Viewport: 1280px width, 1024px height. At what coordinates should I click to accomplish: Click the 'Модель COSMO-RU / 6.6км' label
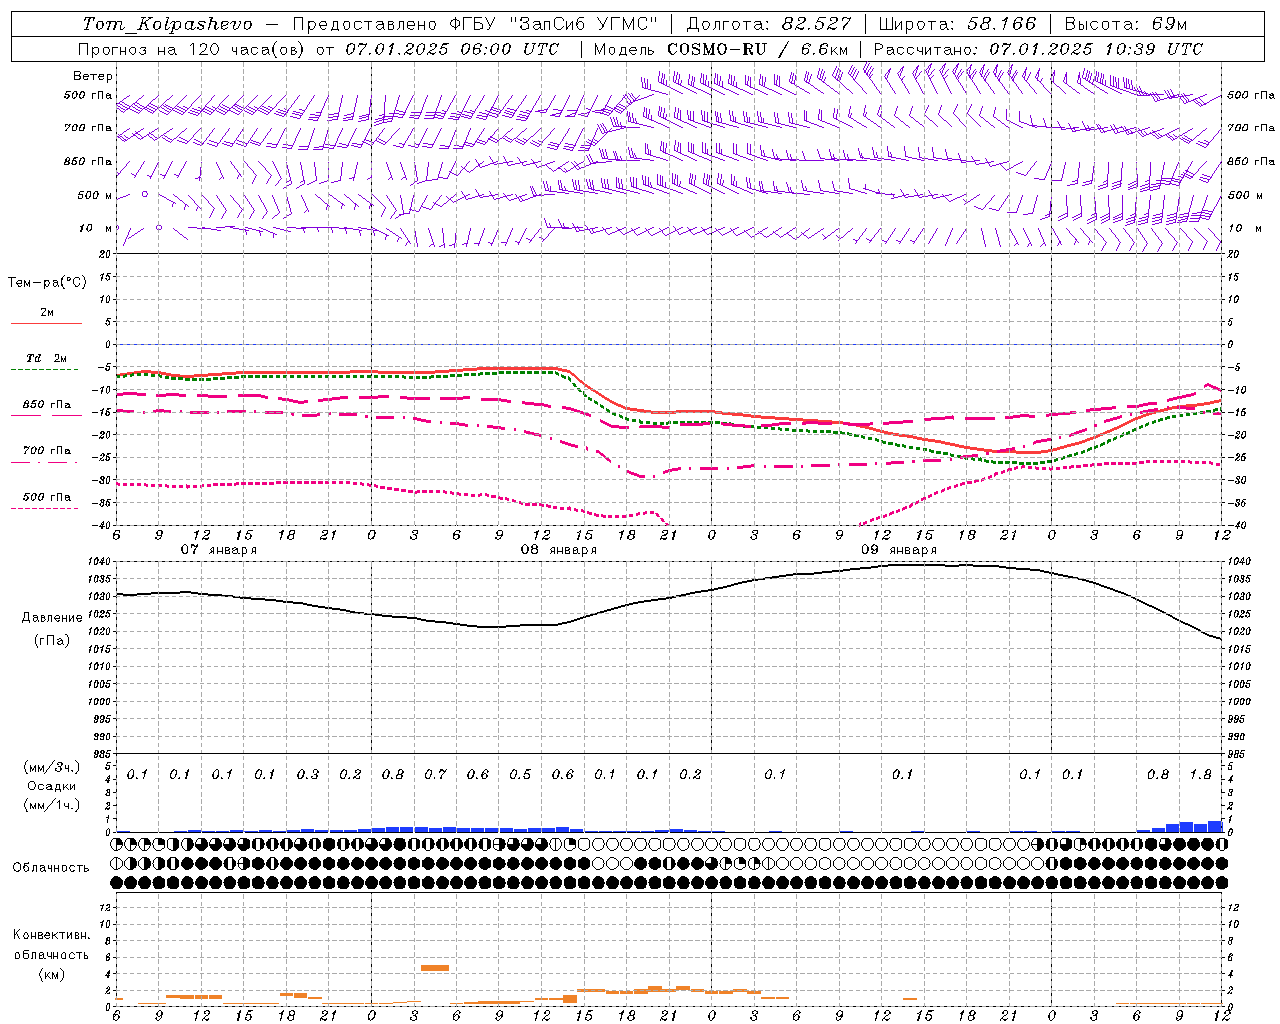click(x=721, y=49)
